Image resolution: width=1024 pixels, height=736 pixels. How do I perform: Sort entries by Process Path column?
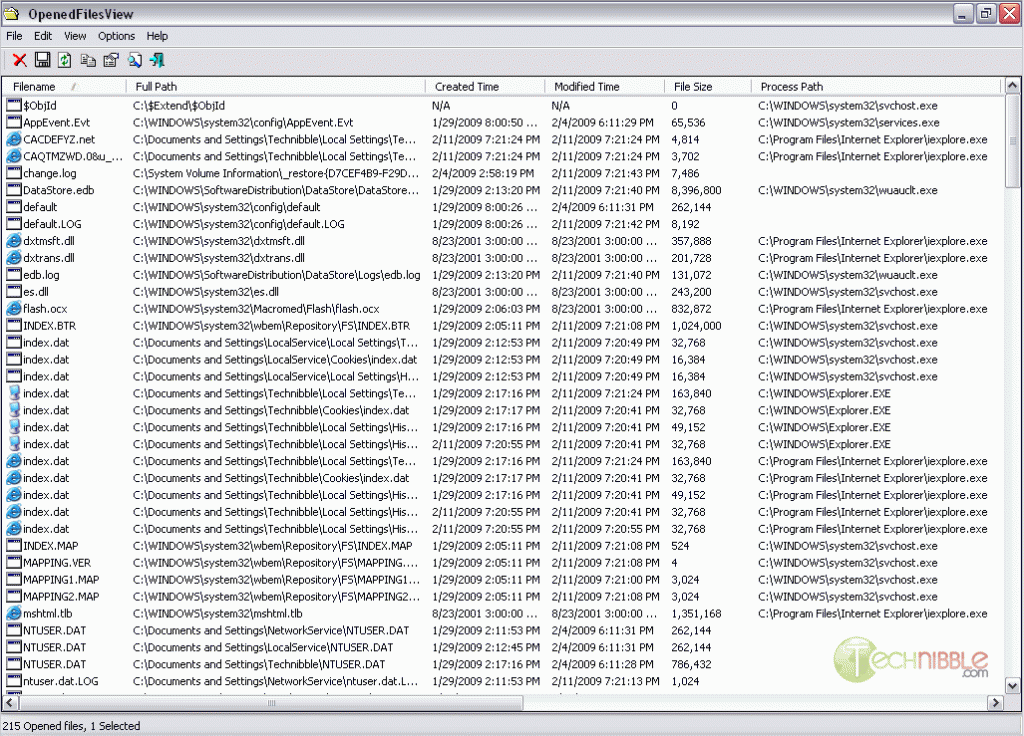[x=795, y=86]
